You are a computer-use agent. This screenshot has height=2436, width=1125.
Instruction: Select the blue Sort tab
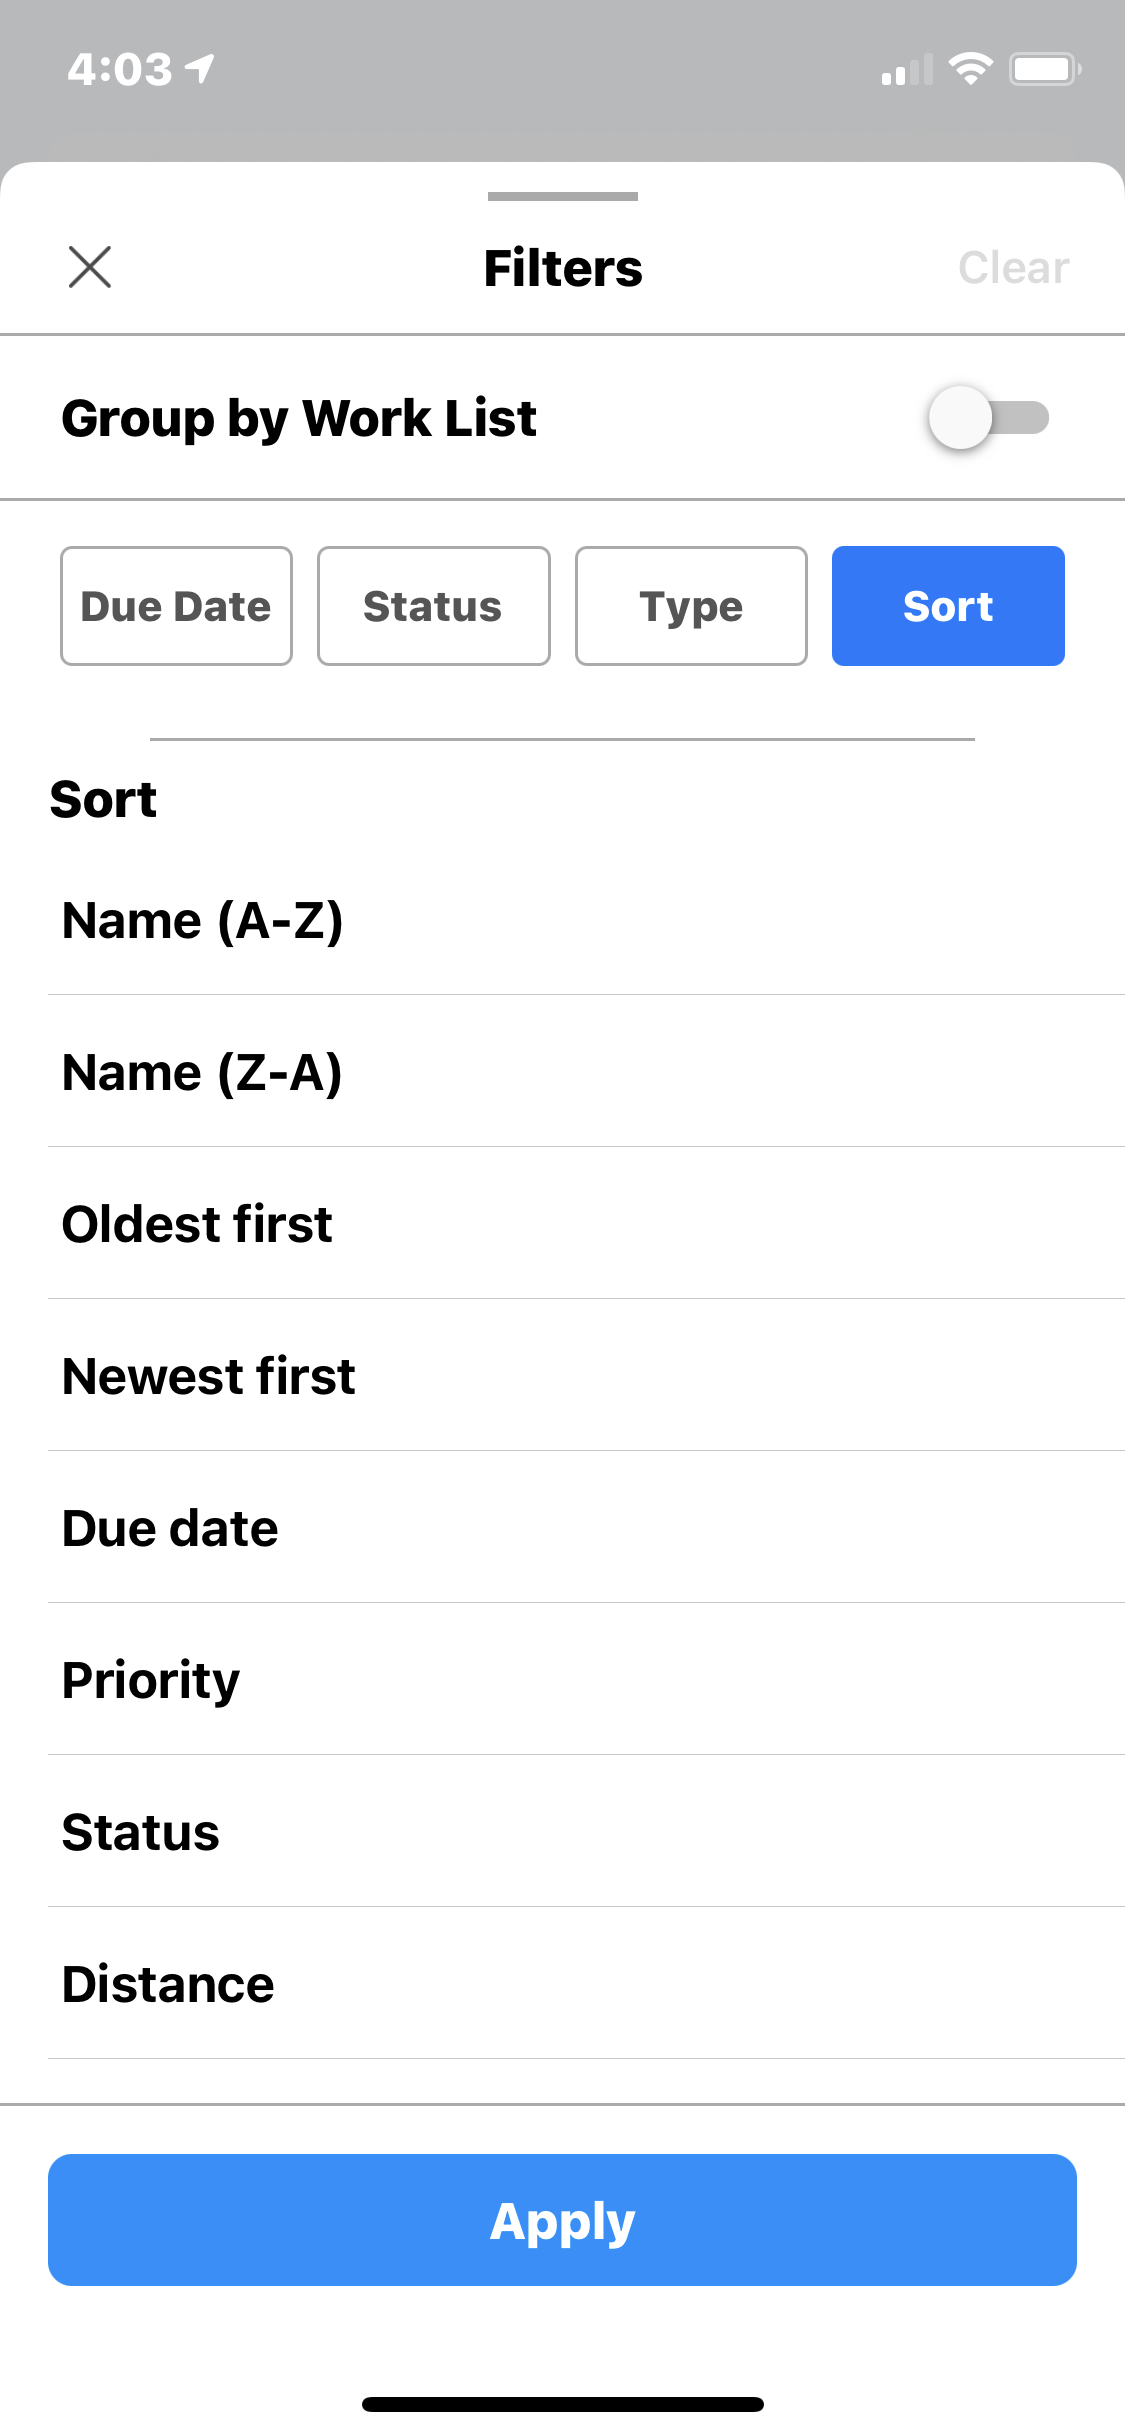947,606
